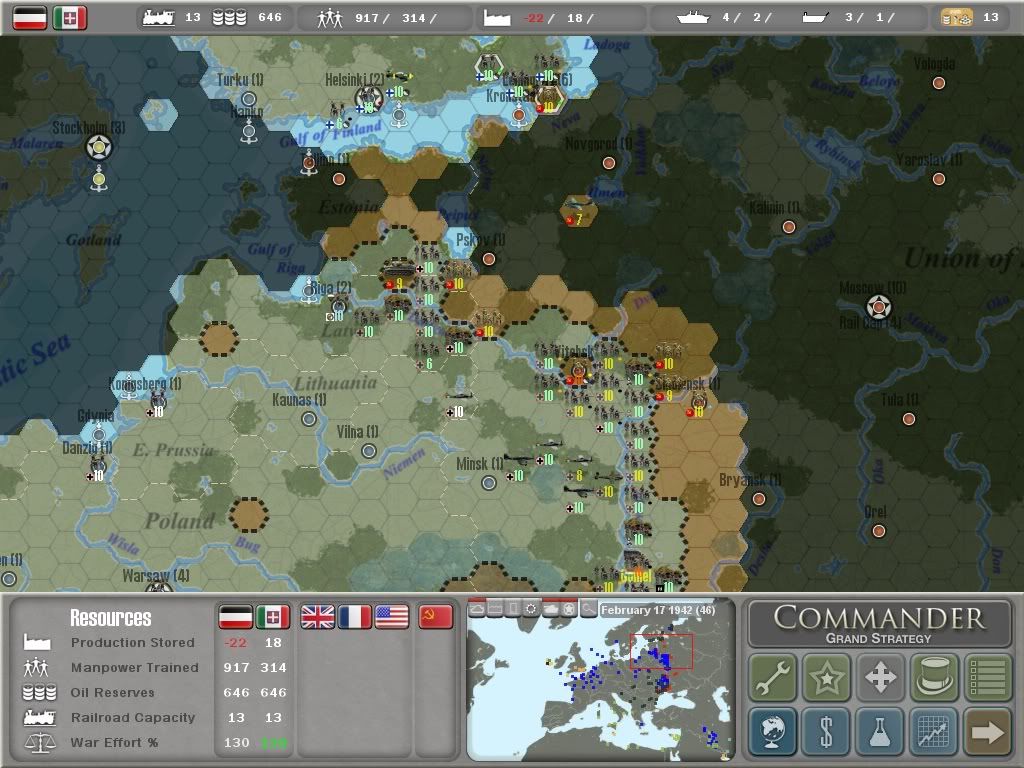Click the War Effort % label
Screen dimensions: 1024x768
(114, 743)
